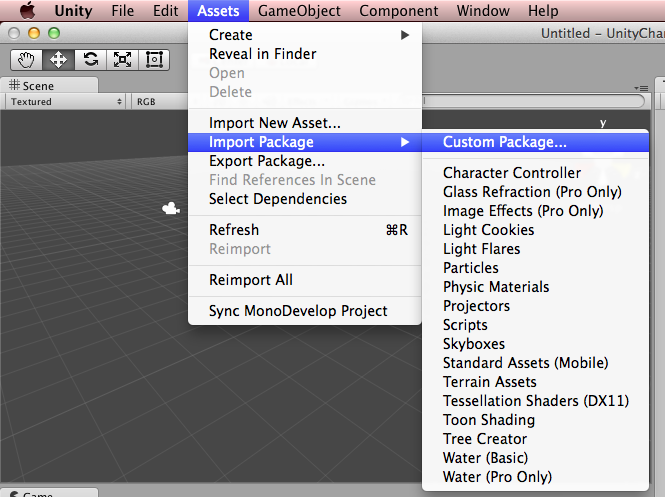Viewport: 665px width, 497px height.
Task: Choose Sync MonoDevelop Project
Action: tap(305, 311)
